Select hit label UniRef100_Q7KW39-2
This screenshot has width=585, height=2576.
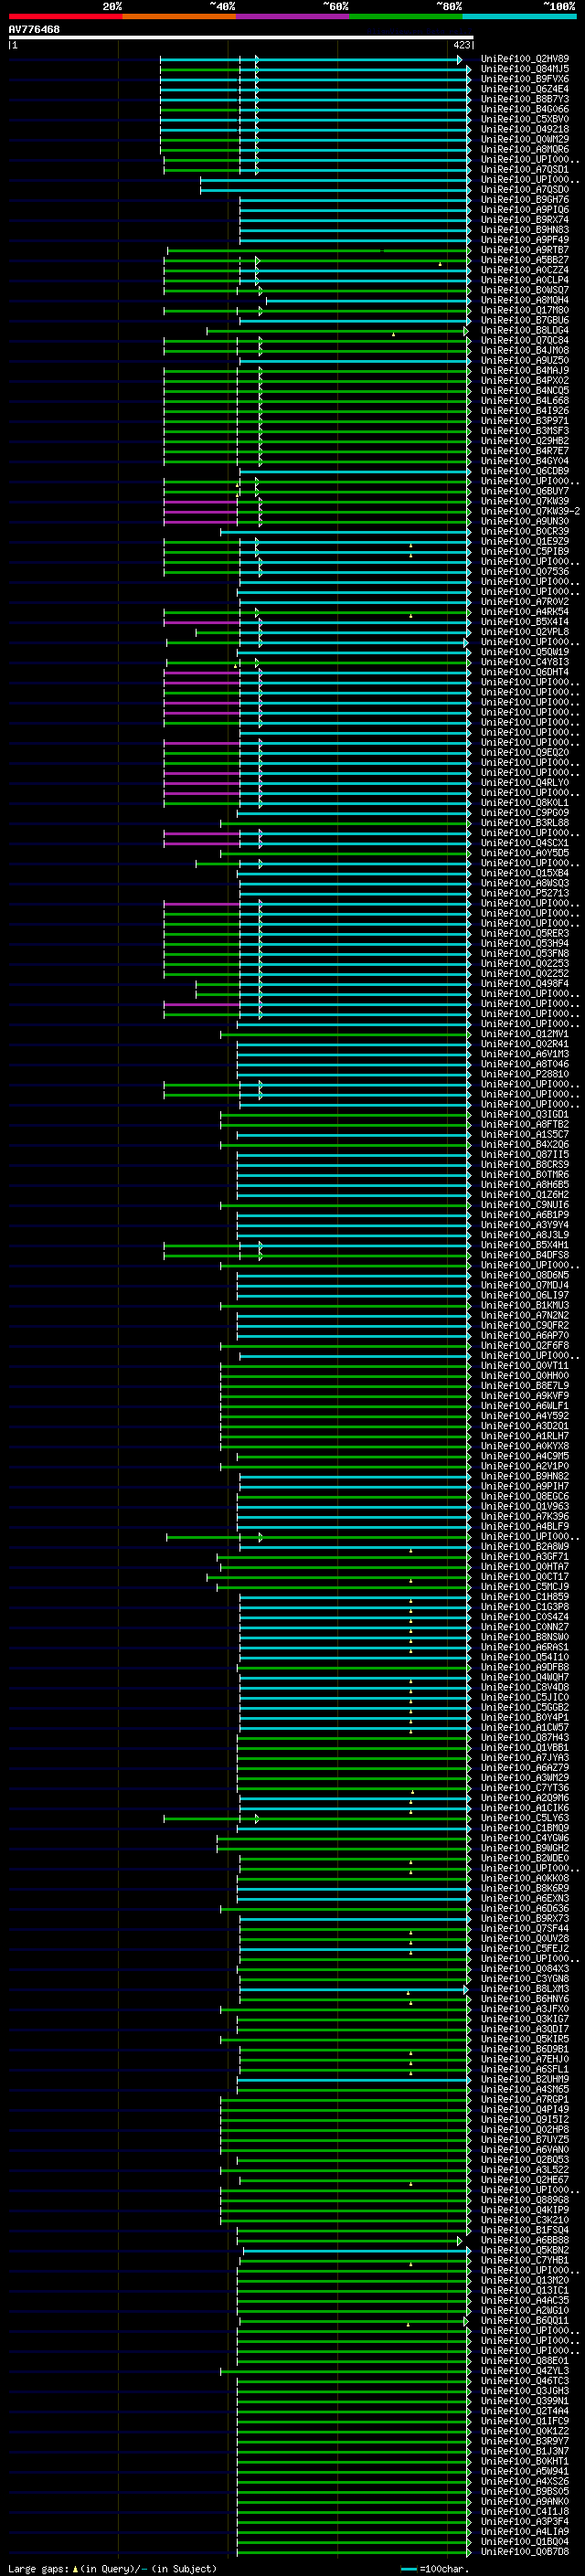pos(530,511)
